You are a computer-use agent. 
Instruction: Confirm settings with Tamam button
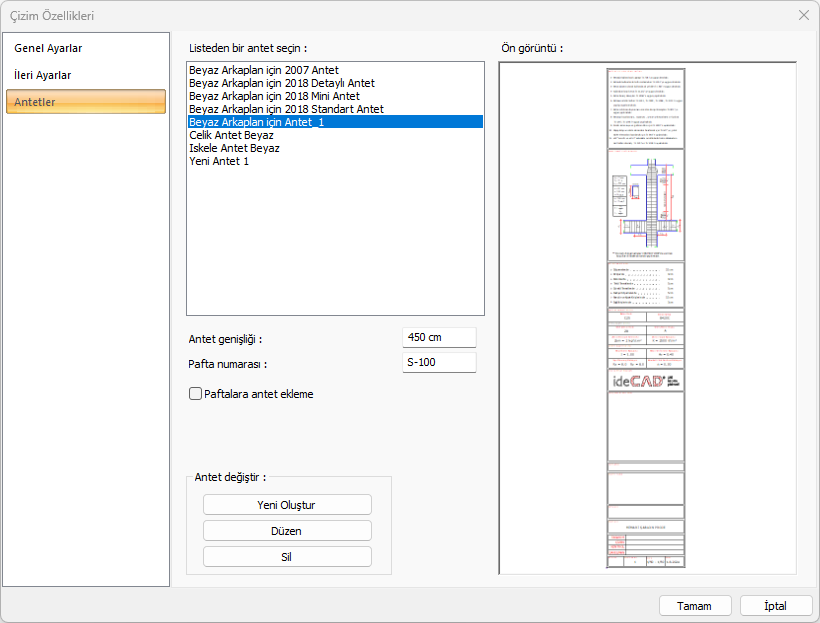695,606
